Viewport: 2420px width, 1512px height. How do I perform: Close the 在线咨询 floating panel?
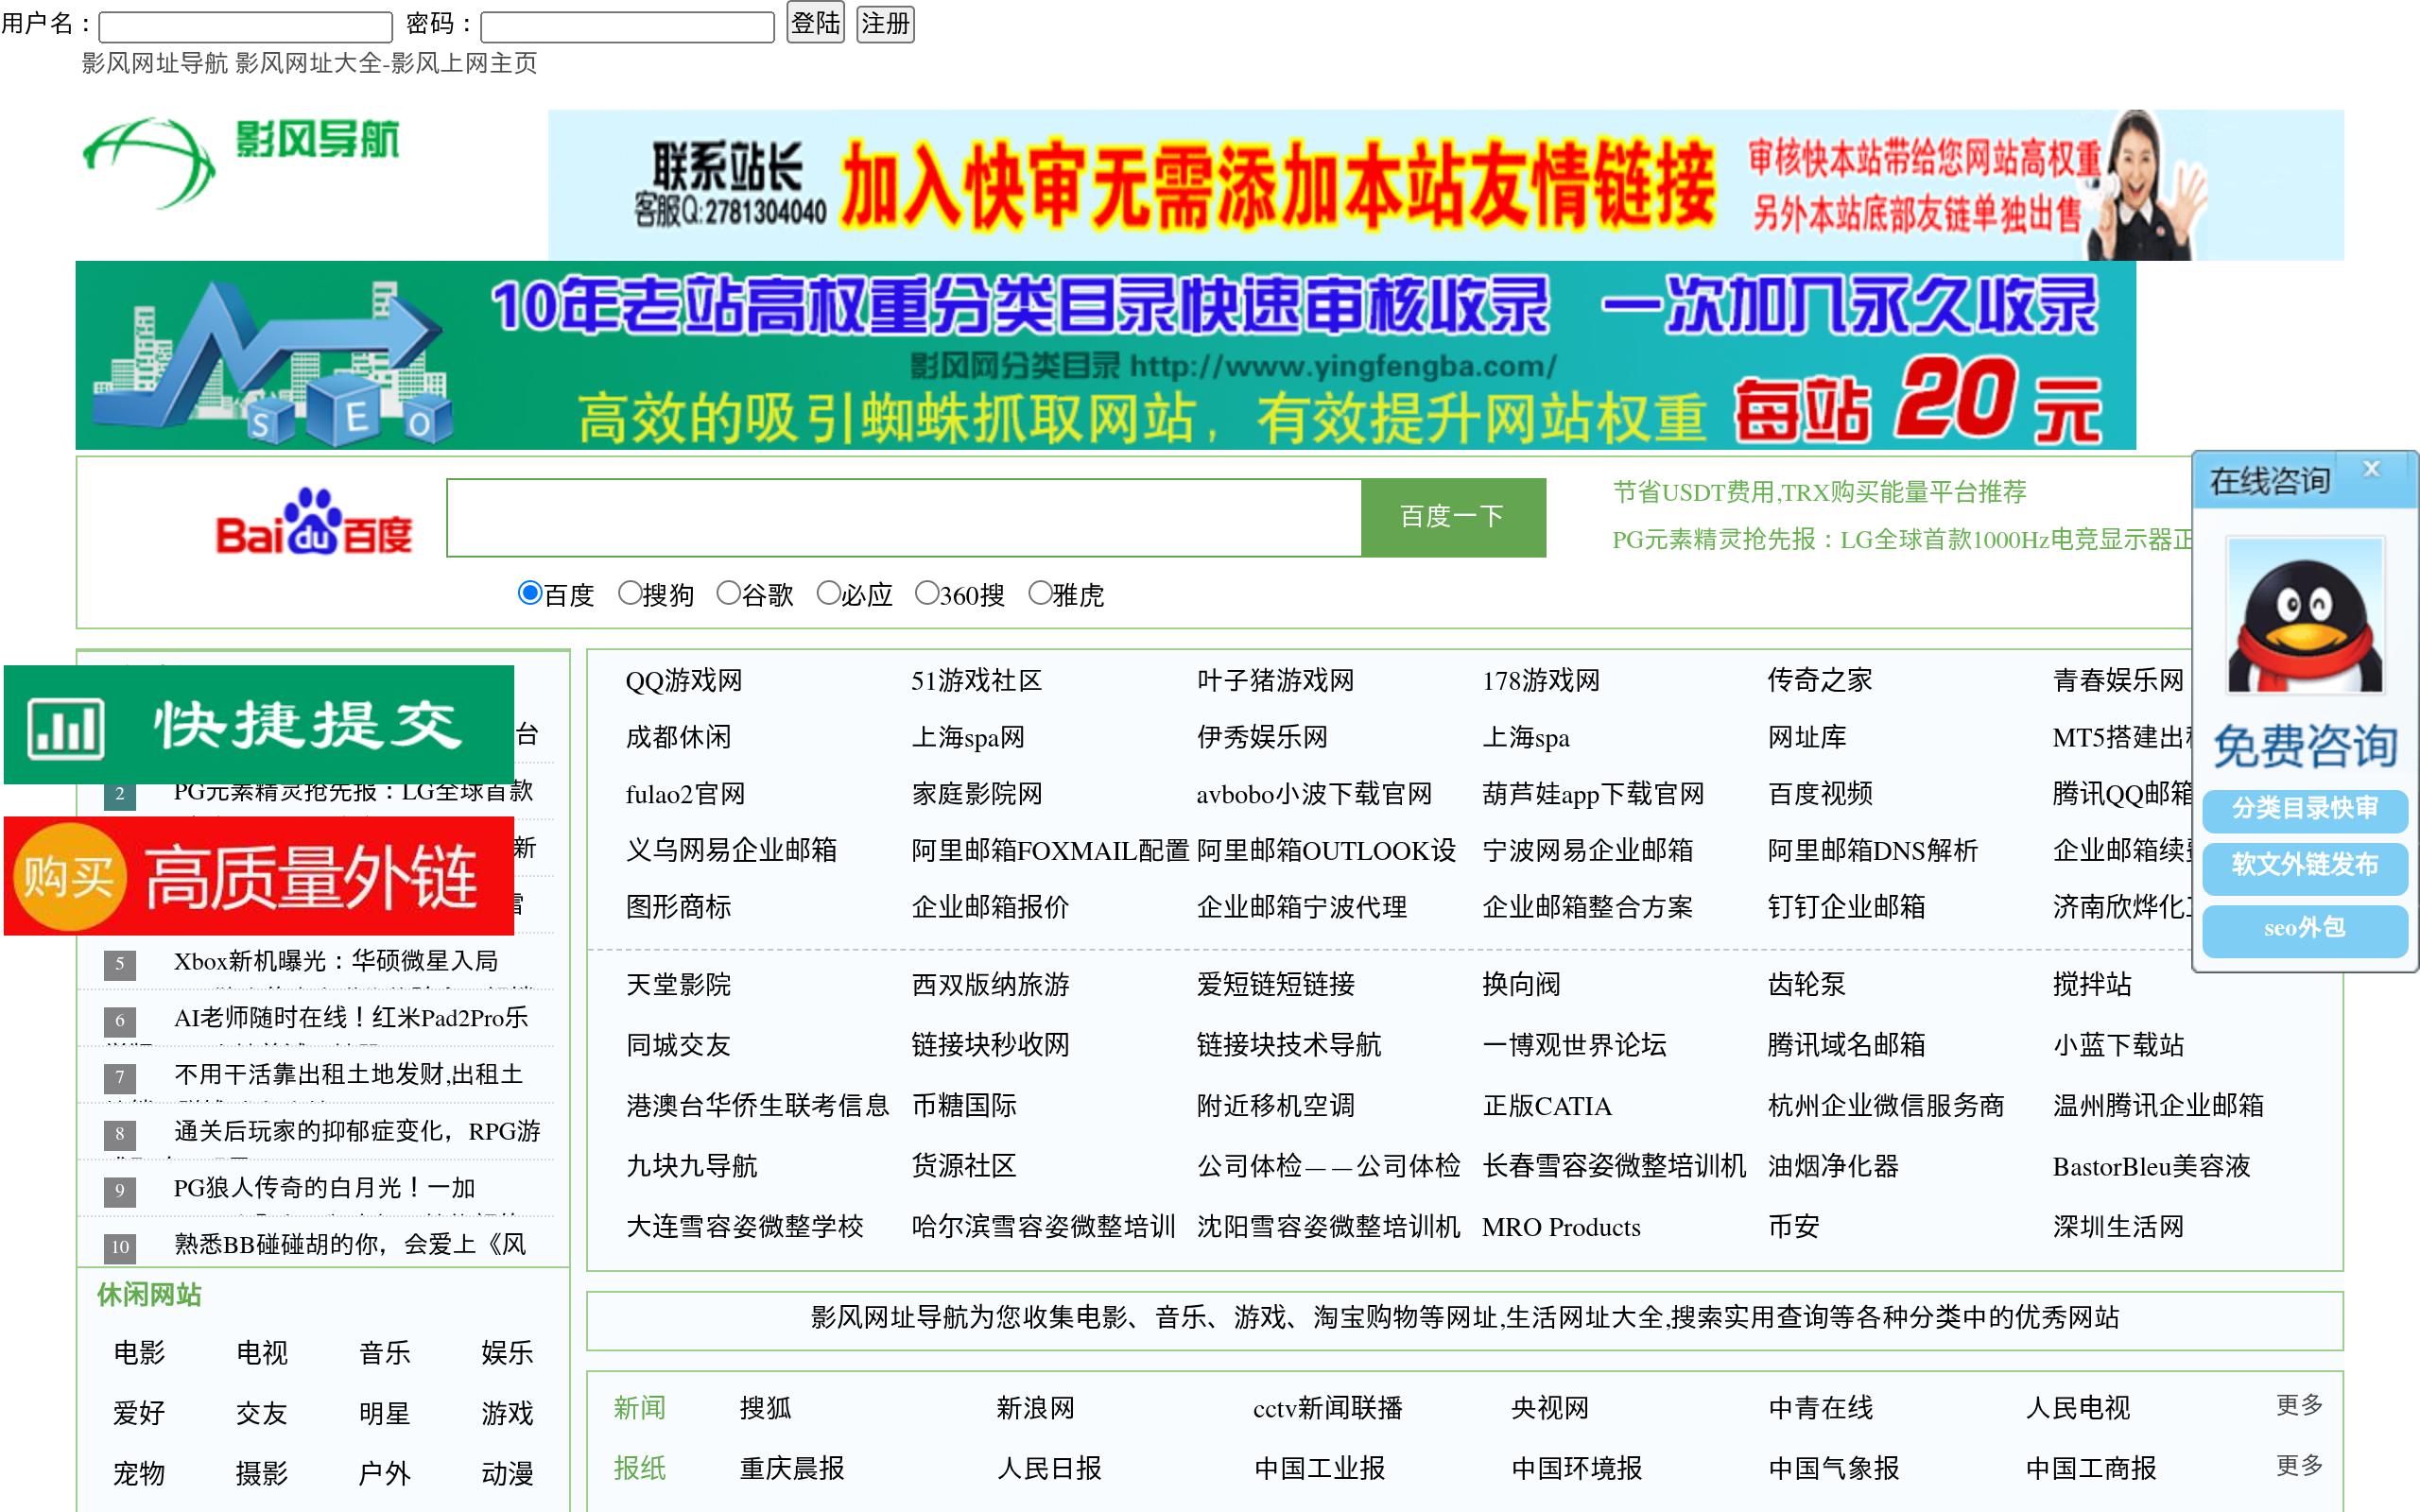2371,469
